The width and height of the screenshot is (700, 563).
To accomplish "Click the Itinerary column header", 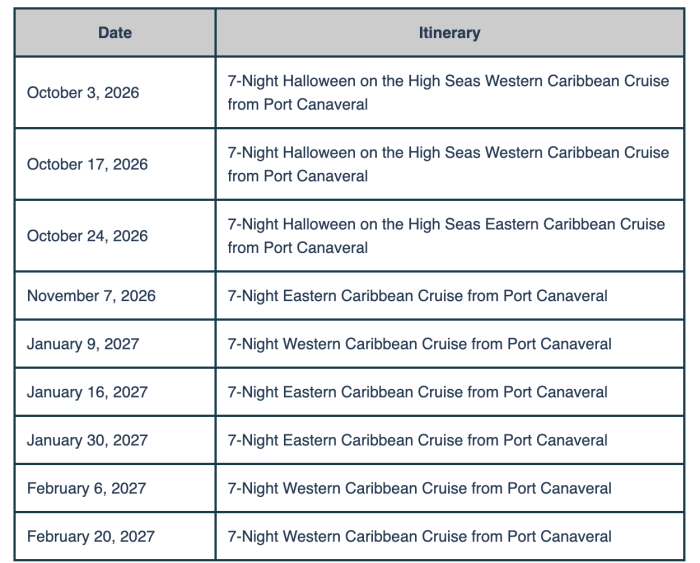I will click(x=449, y=33).
